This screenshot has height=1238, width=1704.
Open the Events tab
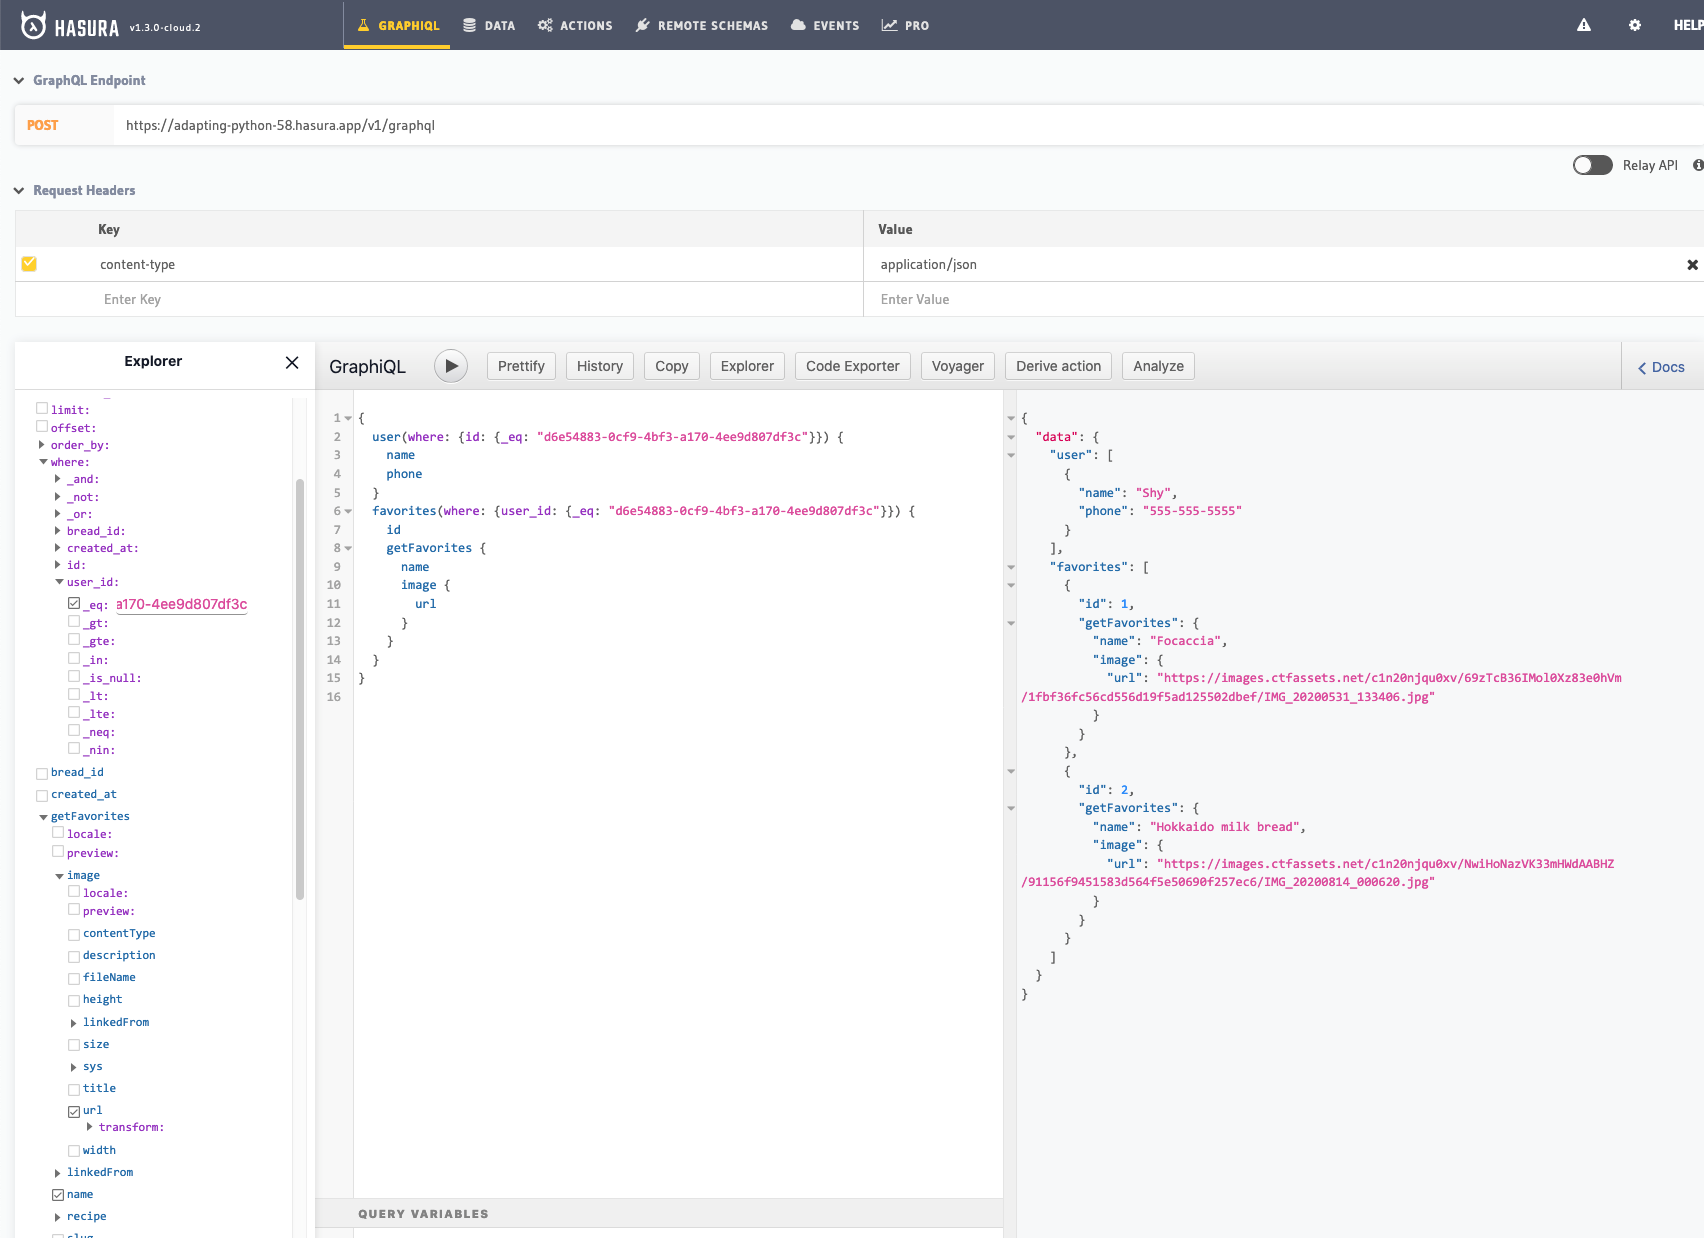[x=825, y=25]
